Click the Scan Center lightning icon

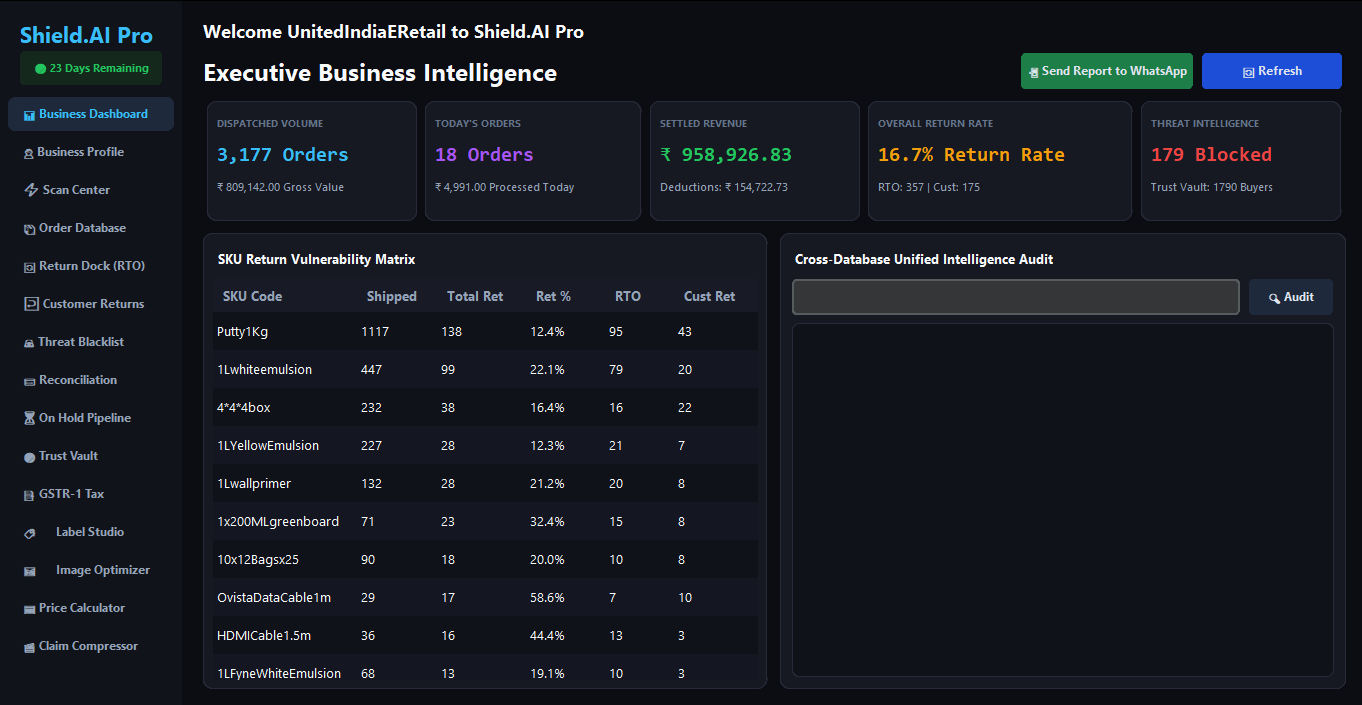(x=30, y=191)
